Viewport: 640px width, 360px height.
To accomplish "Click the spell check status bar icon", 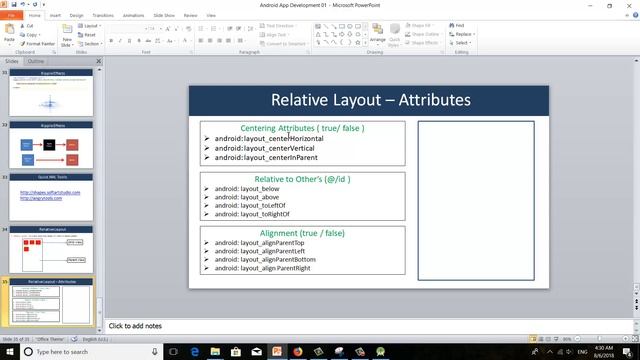I will [74, 339].
